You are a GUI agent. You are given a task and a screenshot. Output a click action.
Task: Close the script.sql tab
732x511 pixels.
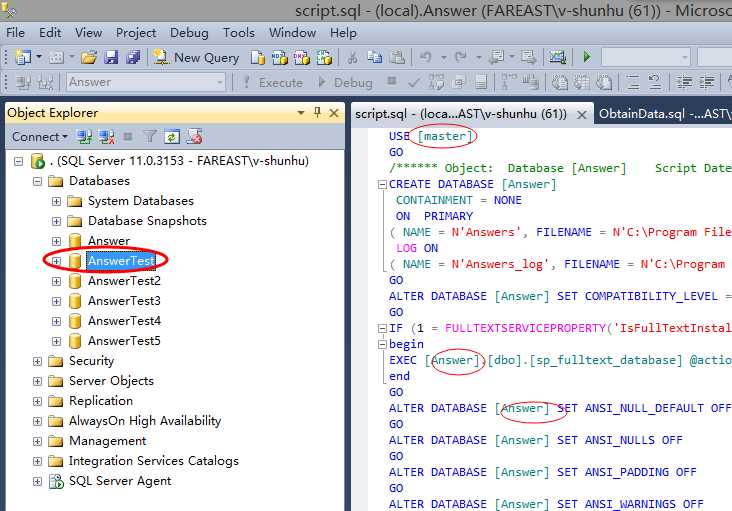pyautogui.click(x=581, y=114)
